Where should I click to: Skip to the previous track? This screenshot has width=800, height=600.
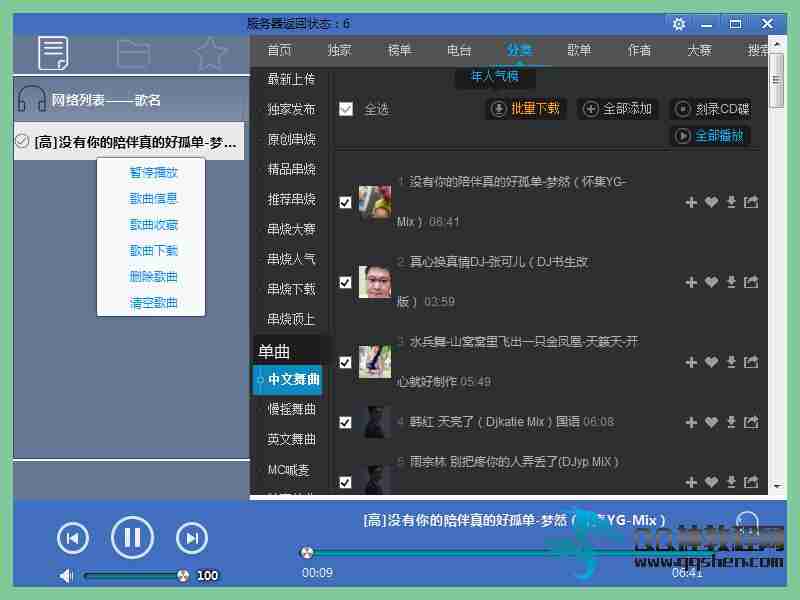point(72,538)
